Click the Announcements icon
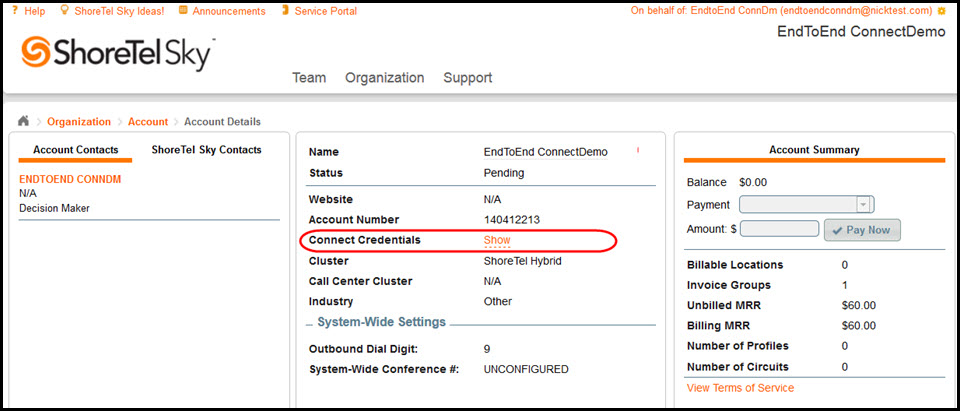960x411 pixels. tap(183, 10)
